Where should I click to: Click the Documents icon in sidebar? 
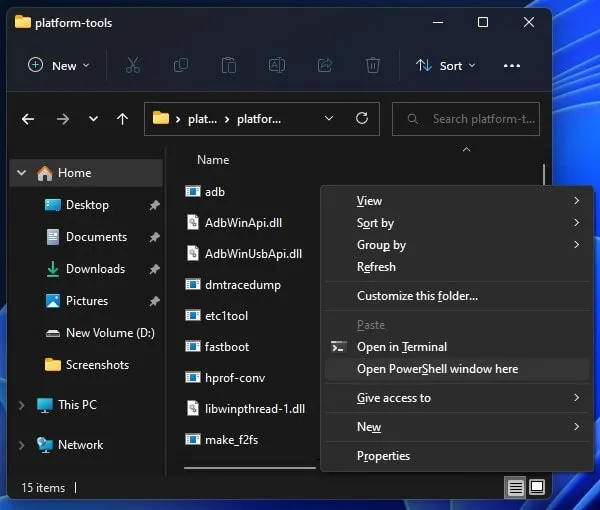click(53, 237)
